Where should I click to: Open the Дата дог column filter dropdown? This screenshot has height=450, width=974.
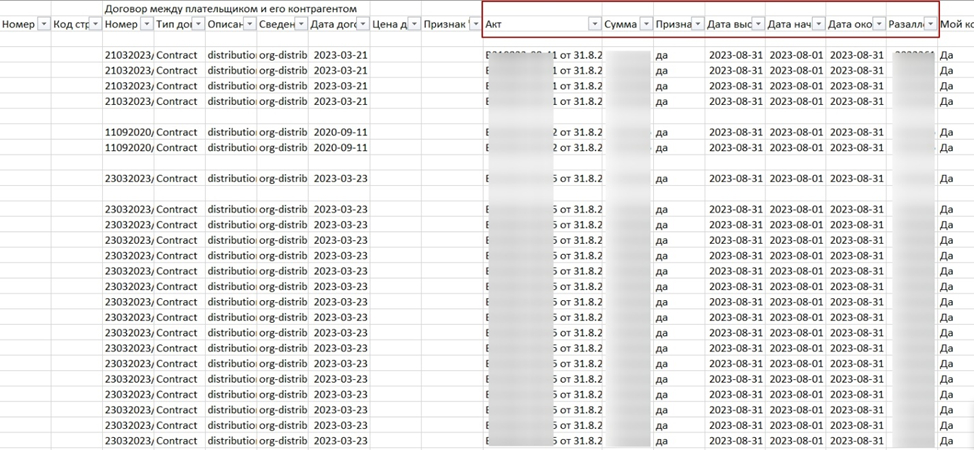pos(363,24)
